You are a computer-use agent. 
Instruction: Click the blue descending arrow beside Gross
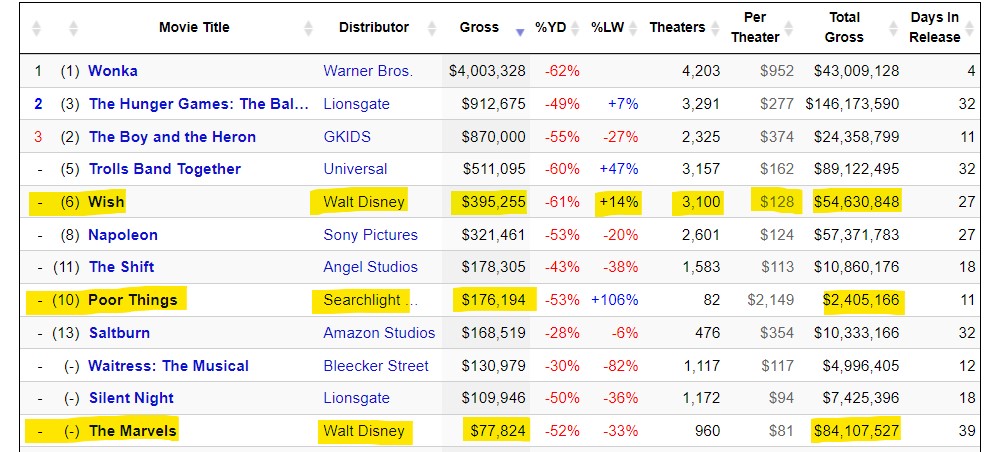(519, 31)
